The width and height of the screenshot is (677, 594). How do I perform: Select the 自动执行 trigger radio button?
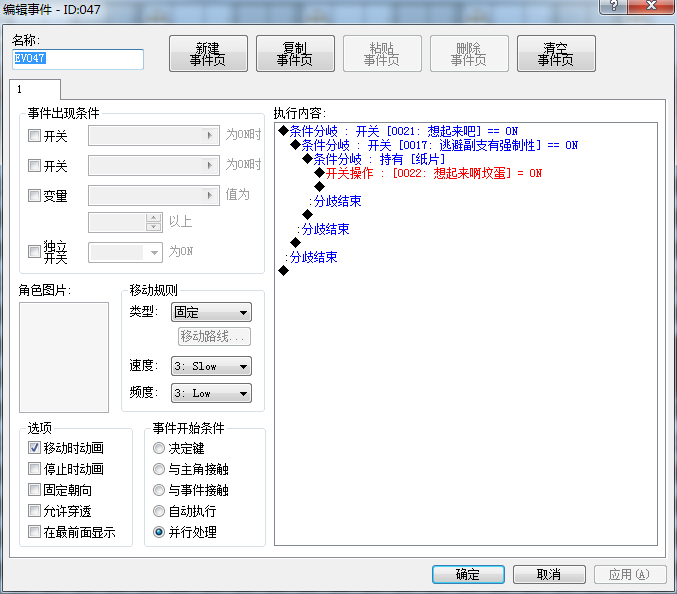(159, 511)
